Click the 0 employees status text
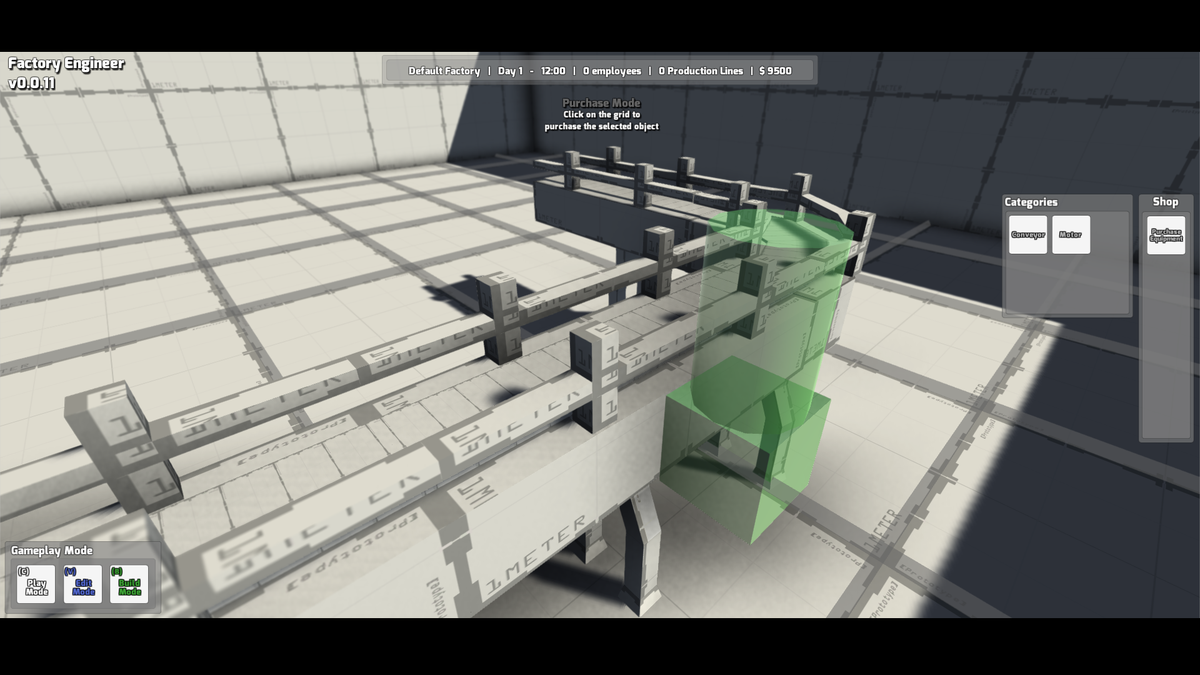Screen dimensions: 1200x675 [x=612, y=71]
